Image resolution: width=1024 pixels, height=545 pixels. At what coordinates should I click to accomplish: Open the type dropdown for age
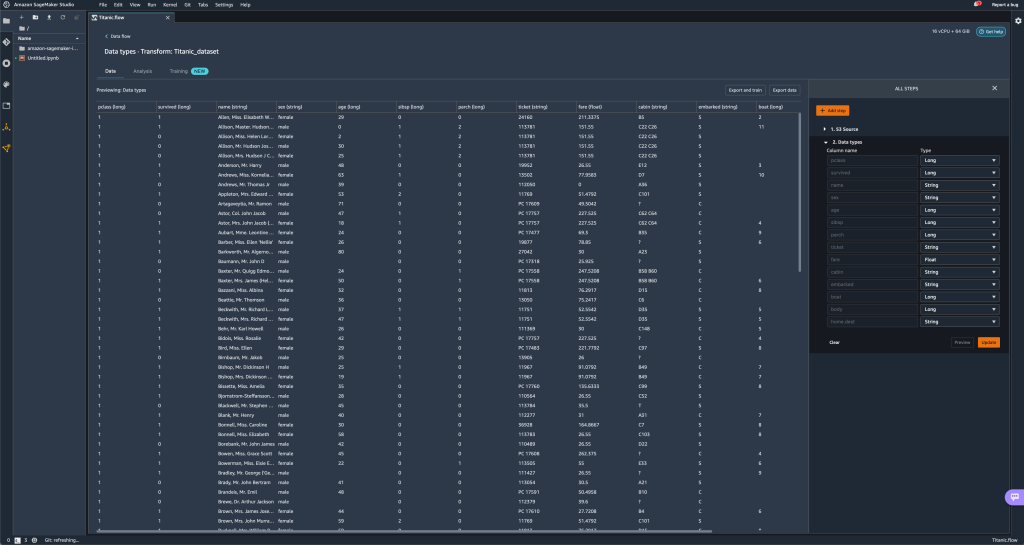tap(959, 210)
